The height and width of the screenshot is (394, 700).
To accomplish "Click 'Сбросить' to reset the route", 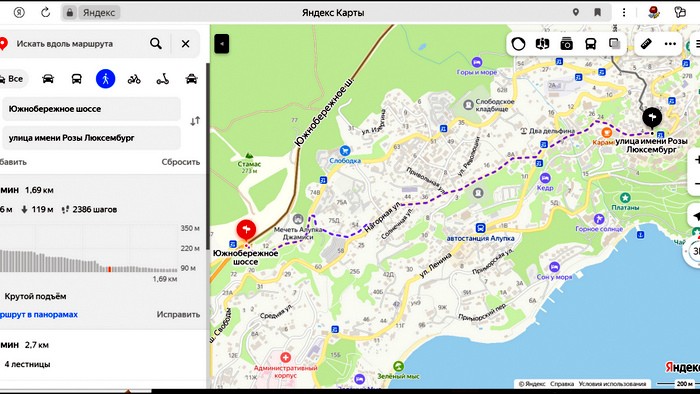I will 181,162.
